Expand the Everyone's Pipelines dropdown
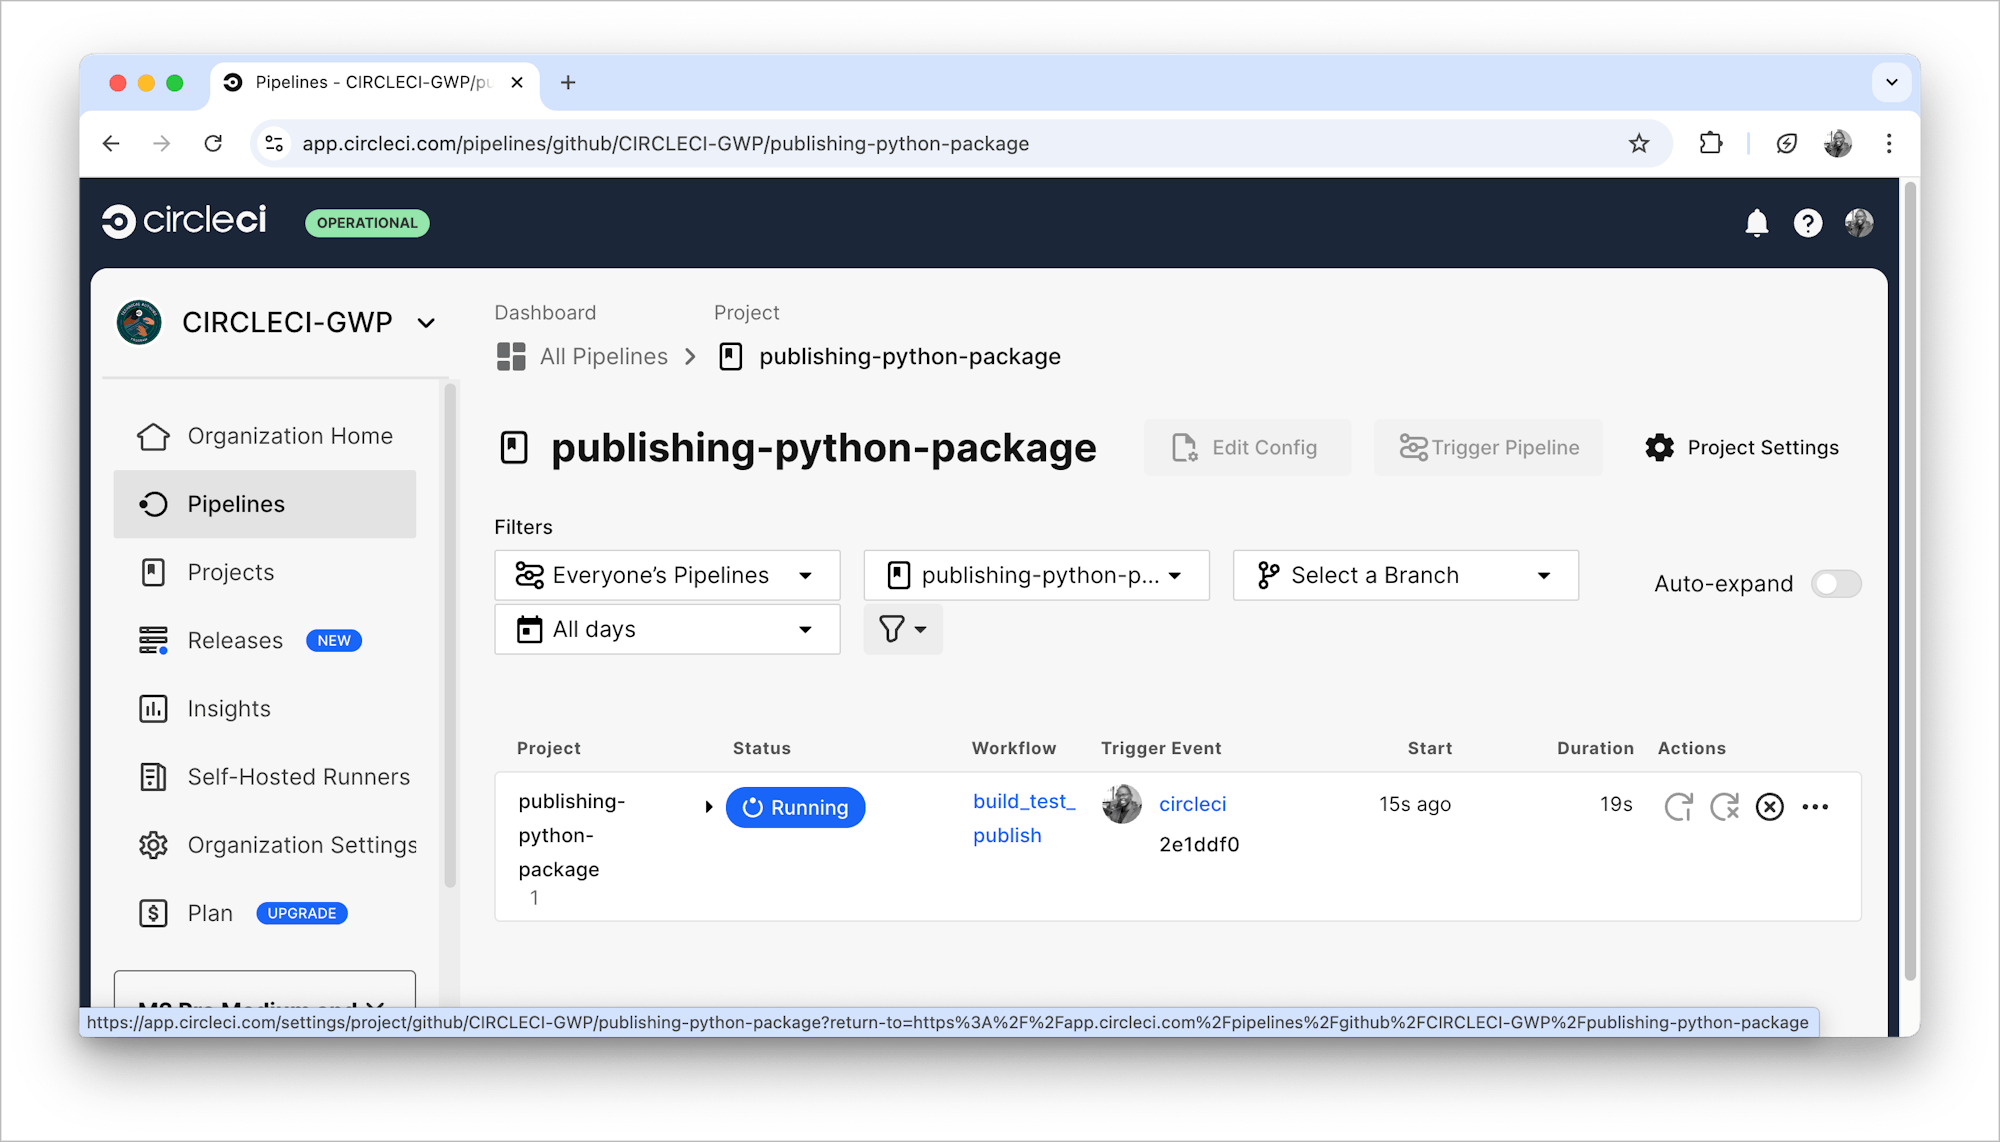Viewport: 2000px width, 1142px height. coord(666,575)
